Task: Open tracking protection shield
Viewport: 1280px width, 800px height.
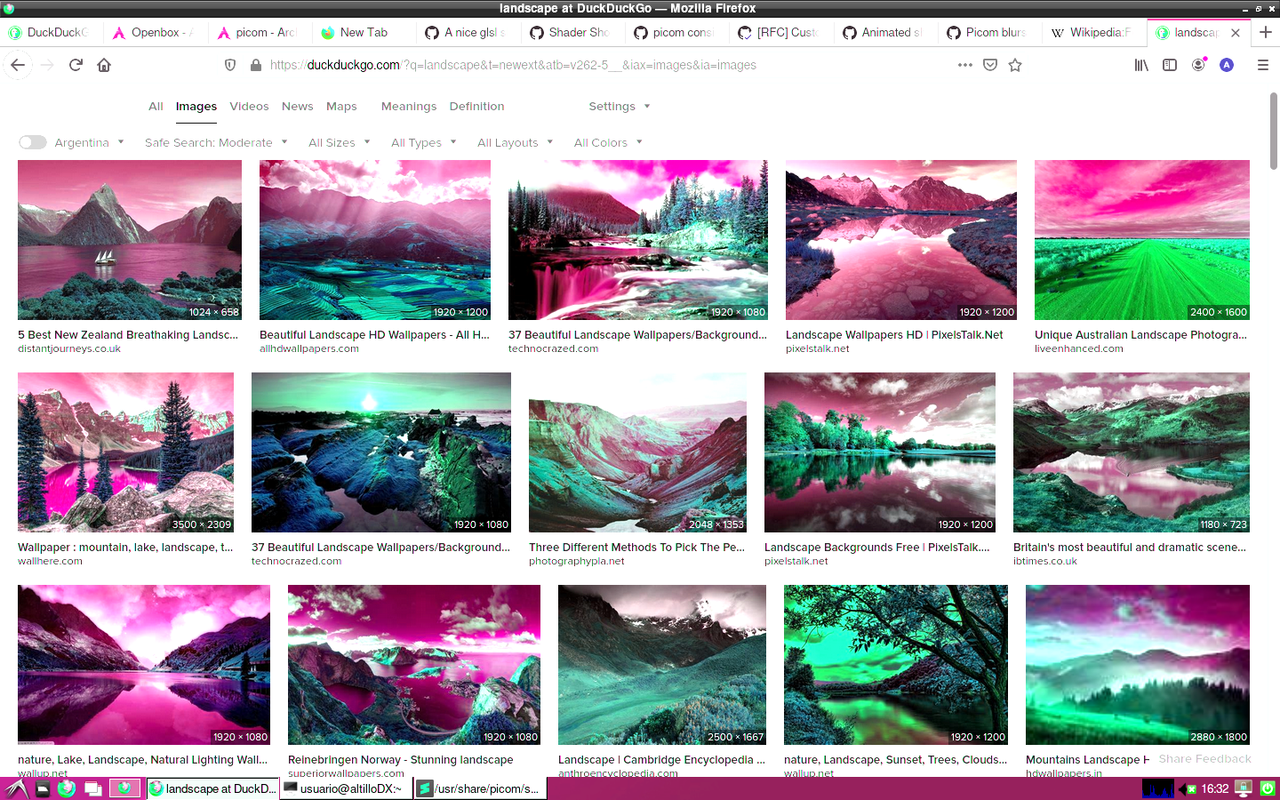Action: [x=230, y=64]
